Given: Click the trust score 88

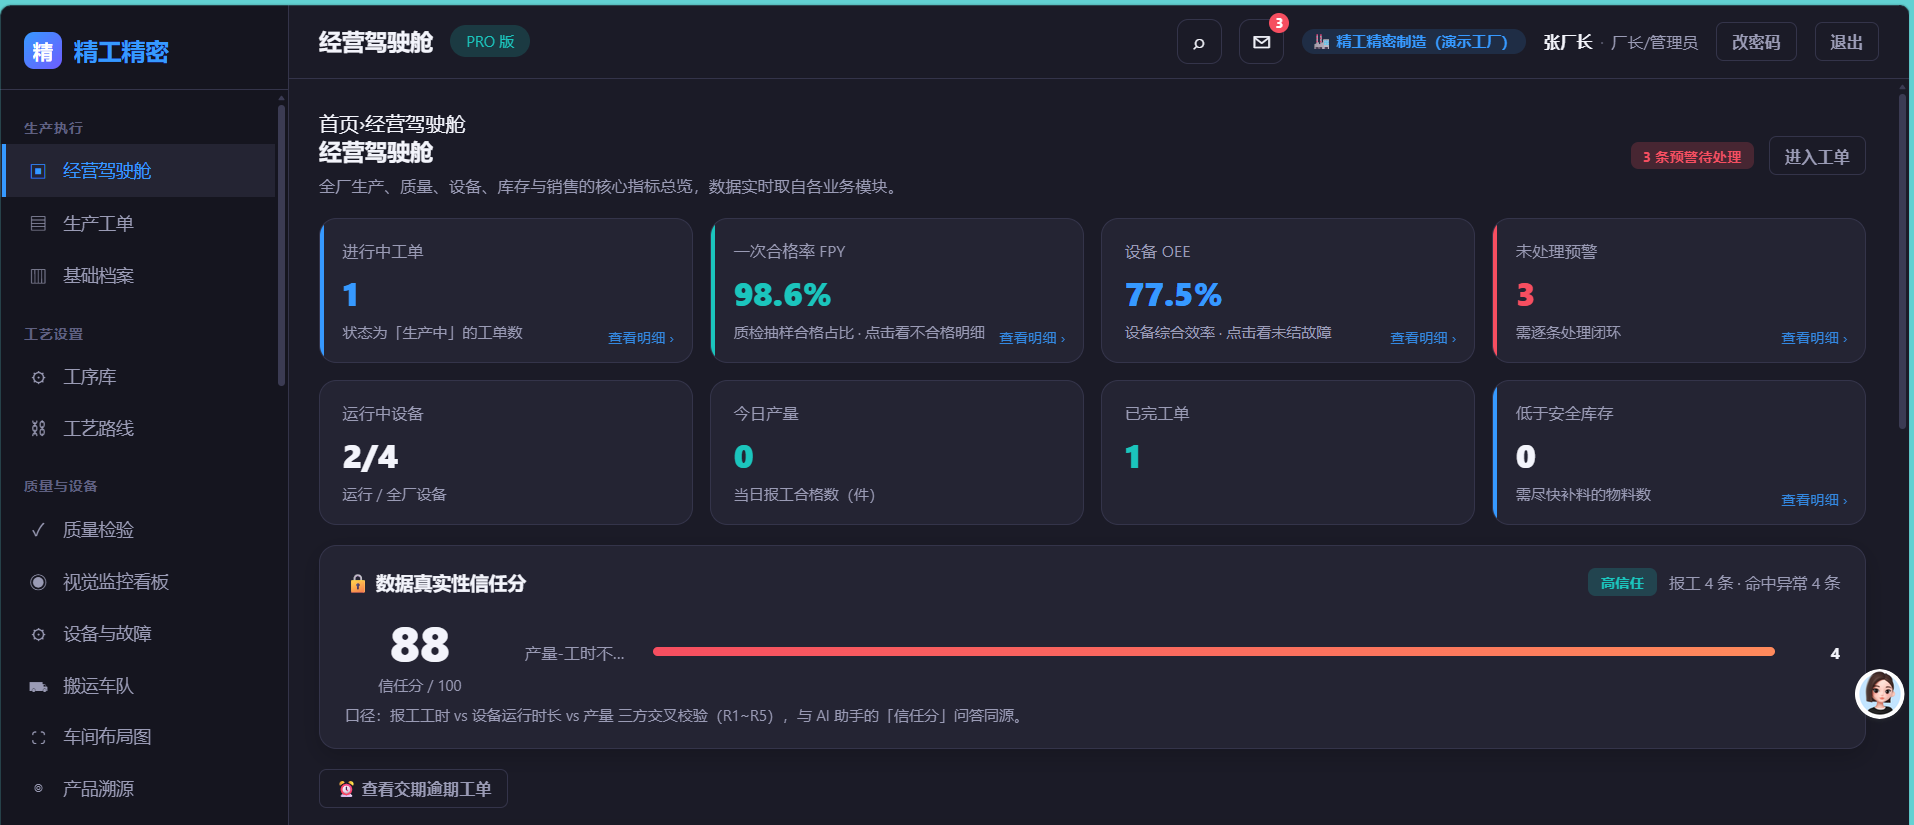Looking at the screenshot, I should (420, 645).
